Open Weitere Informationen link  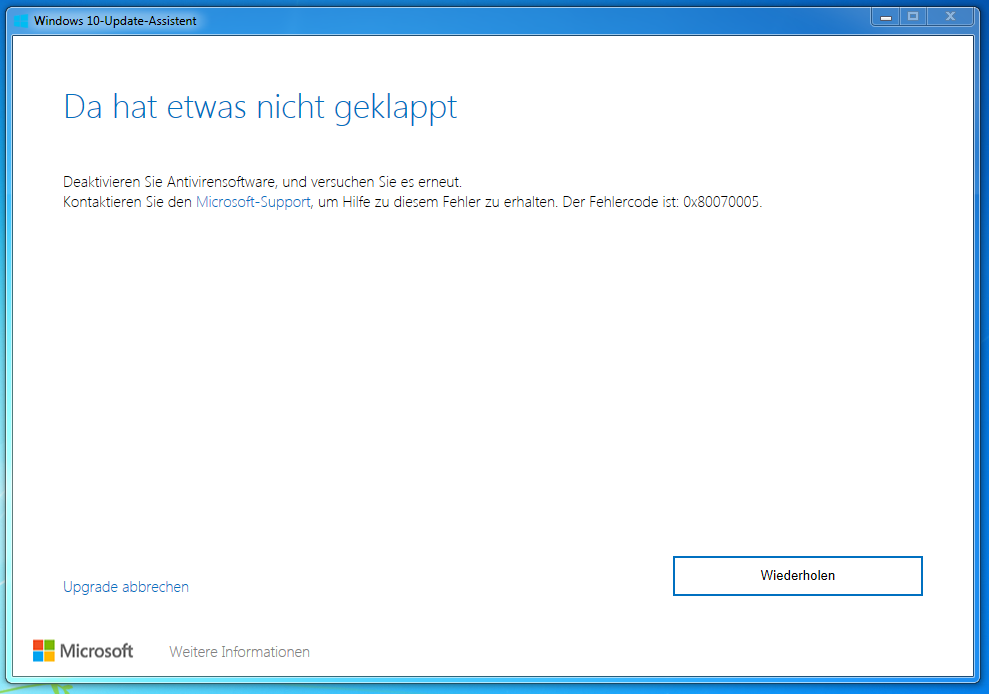pos(239,652)
